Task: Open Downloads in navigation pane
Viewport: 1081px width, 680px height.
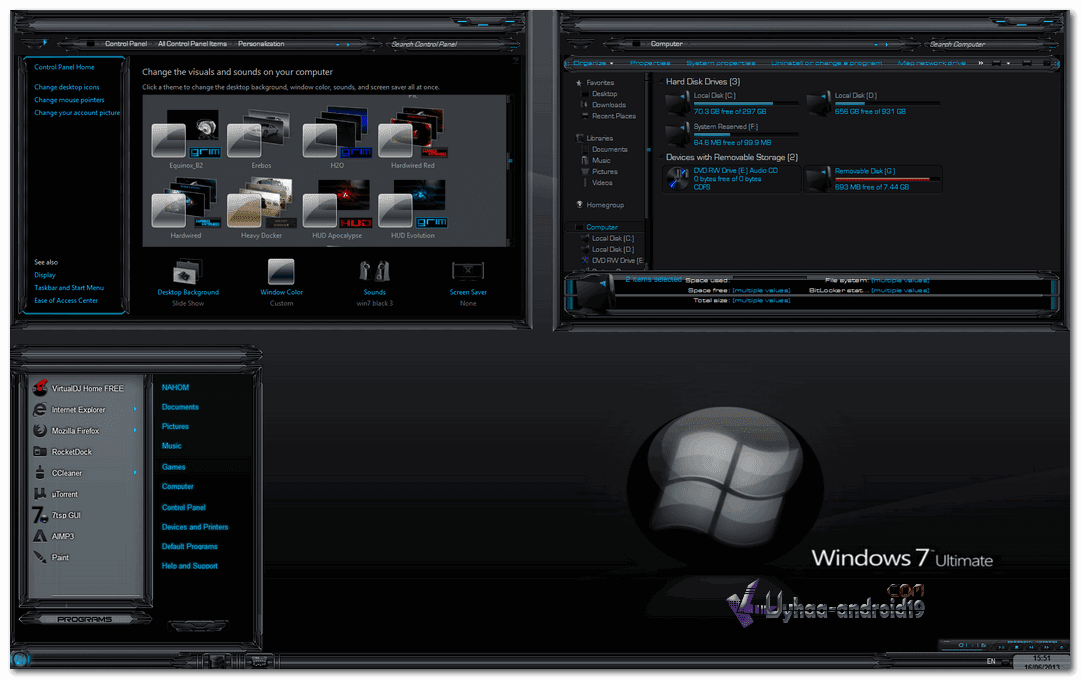Action: [609, 105]
